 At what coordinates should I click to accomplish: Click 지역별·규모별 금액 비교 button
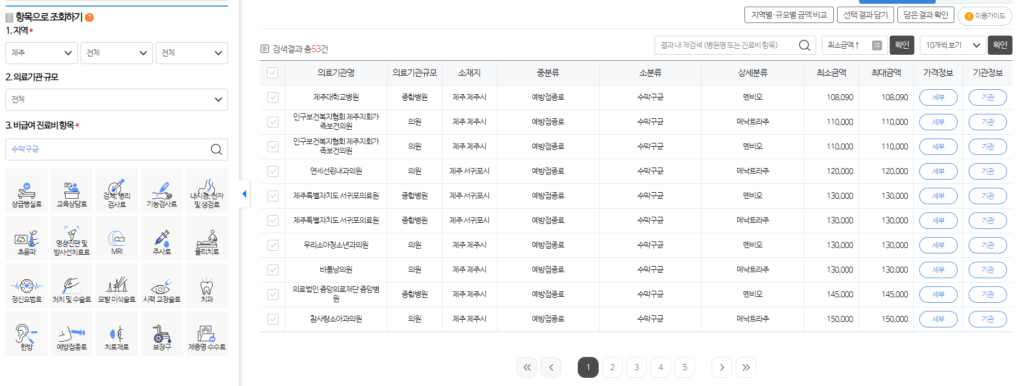pyautogui.click(x=789, y=14)
